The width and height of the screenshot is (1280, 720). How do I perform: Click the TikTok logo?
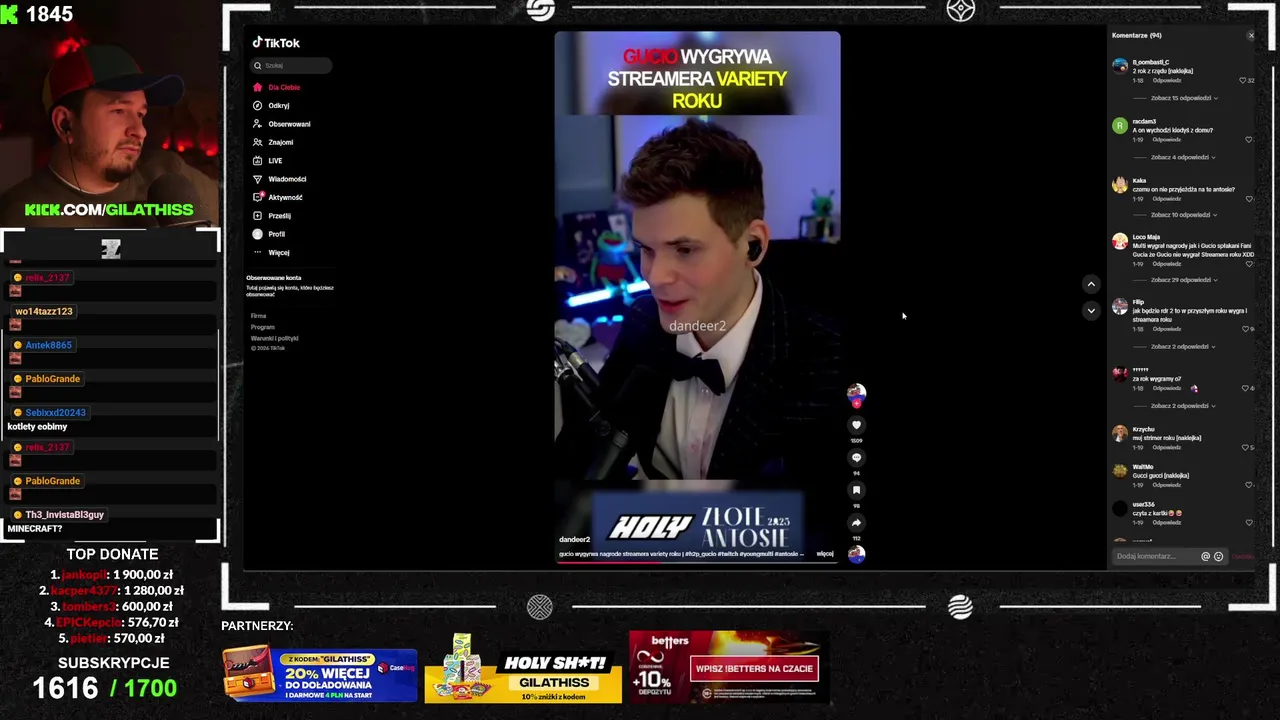276,43
